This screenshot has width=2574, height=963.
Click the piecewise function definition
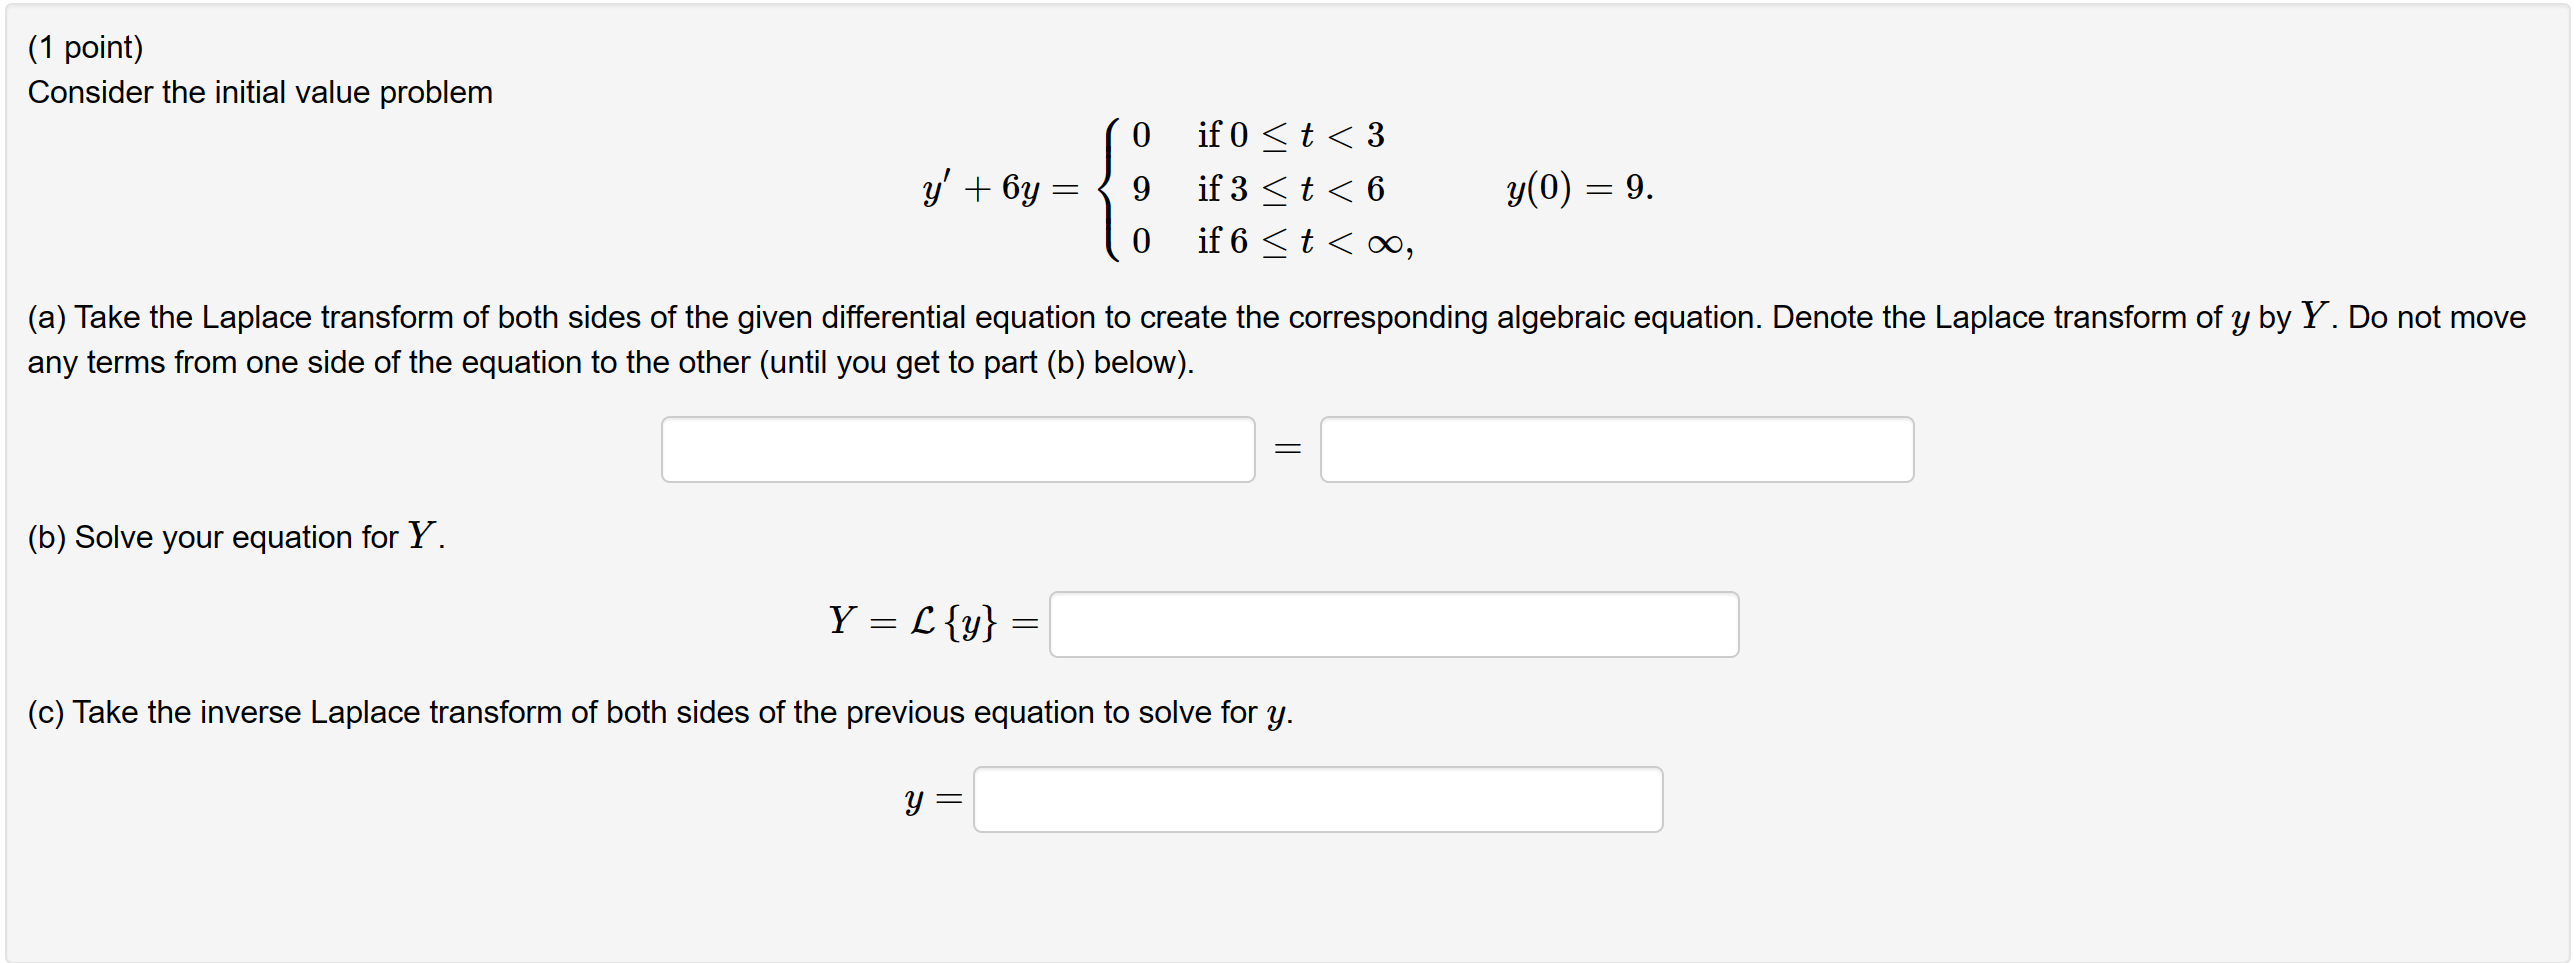click(1255, 188)
